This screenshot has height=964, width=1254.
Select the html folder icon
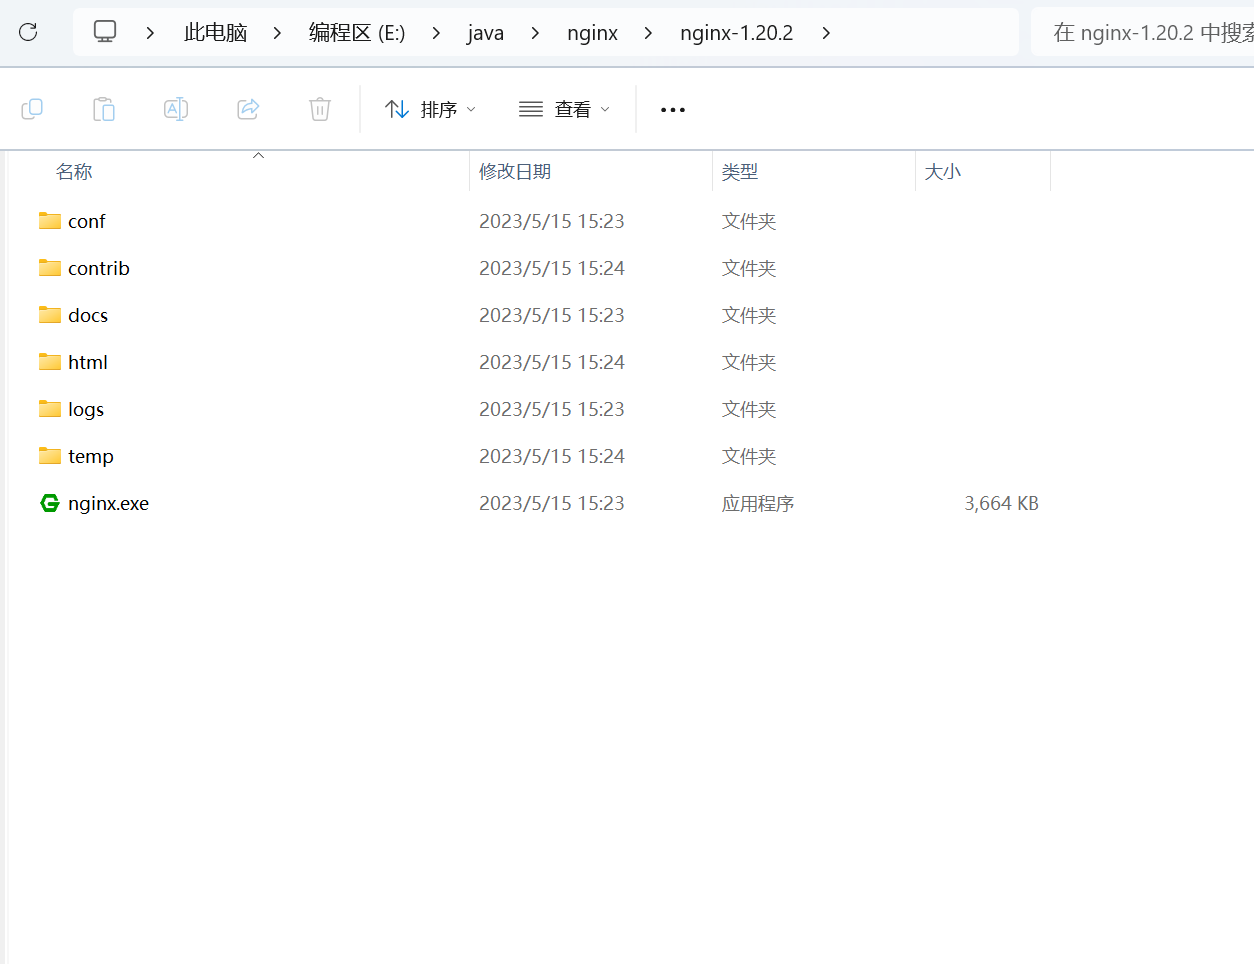(x=50, y=362)
